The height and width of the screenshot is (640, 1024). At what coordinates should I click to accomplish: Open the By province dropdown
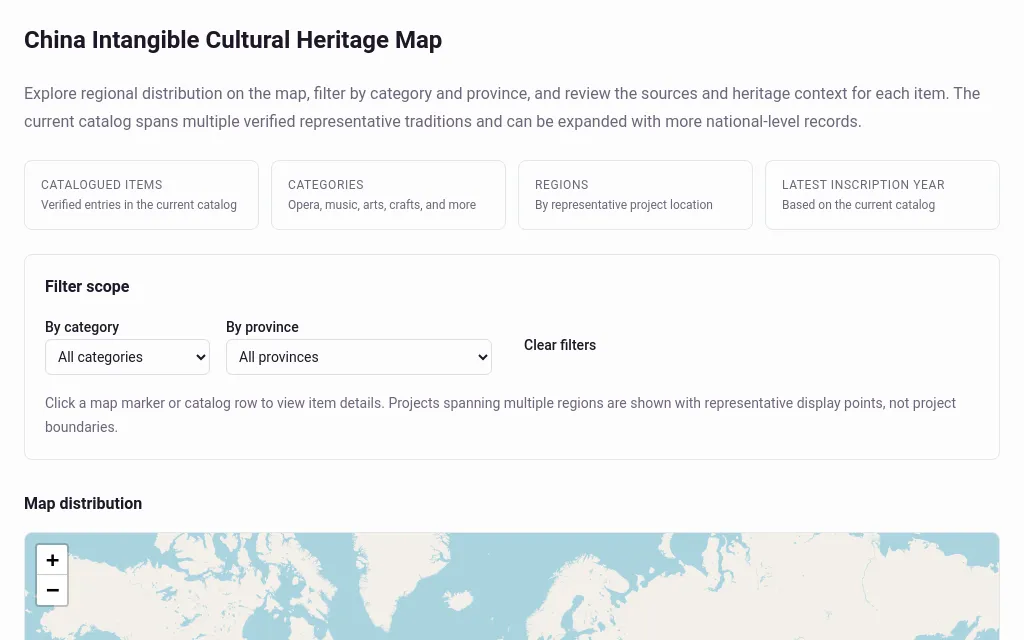359,357
